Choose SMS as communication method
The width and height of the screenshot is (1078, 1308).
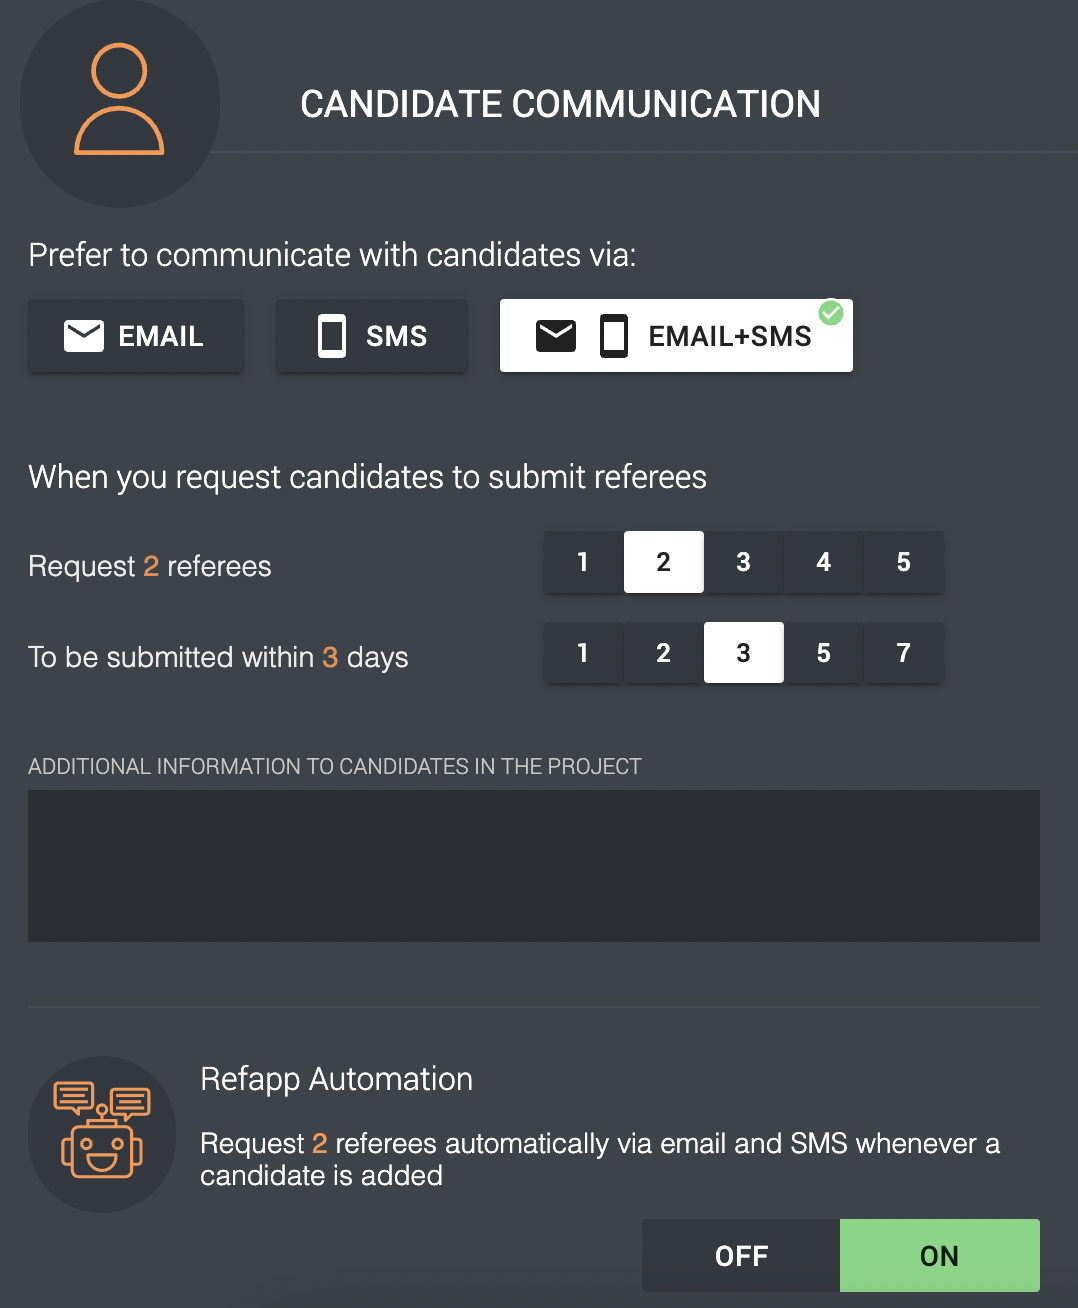[x=372, y=336]
